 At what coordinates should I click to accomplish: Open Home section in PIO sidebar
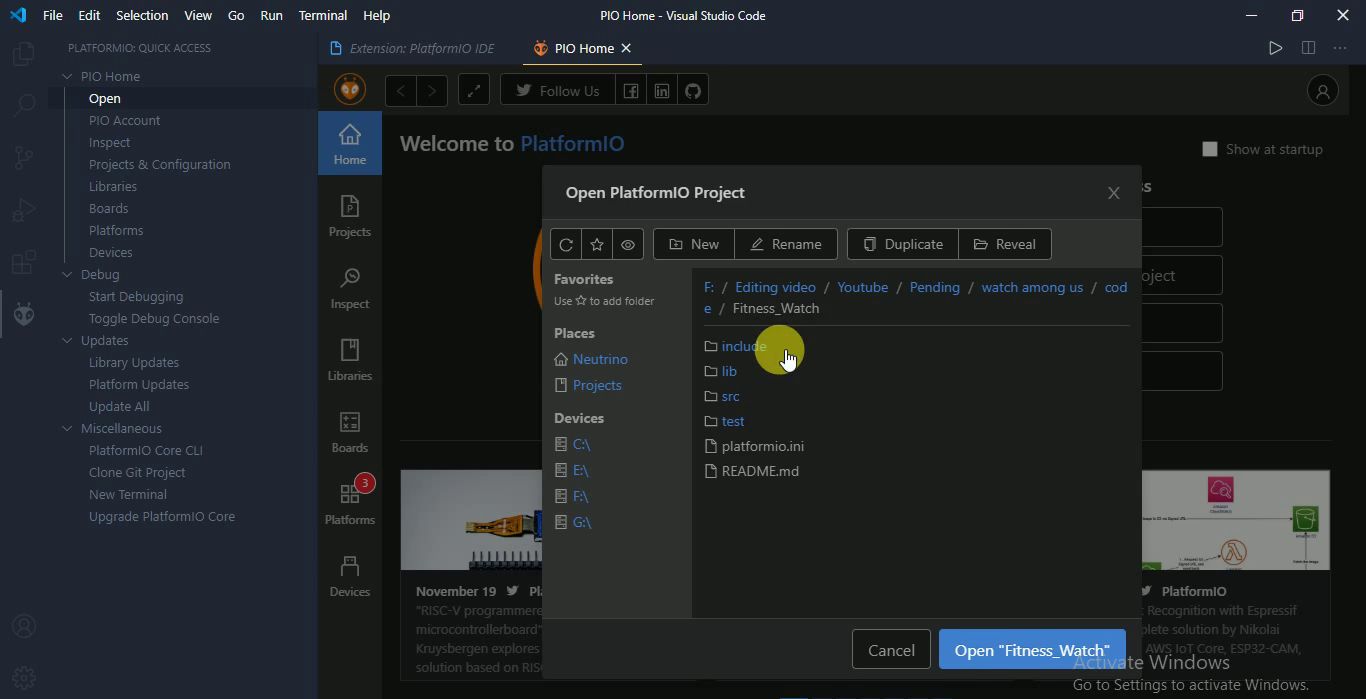pyautogui.click(x=350, y=143)
